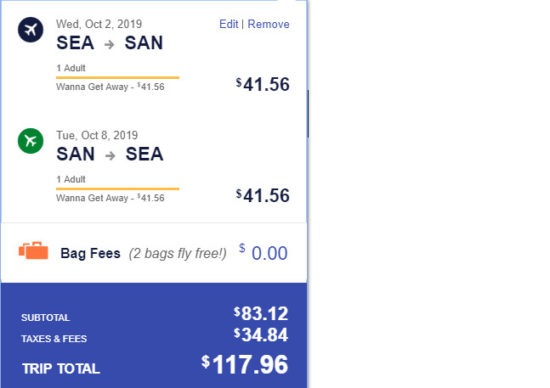The height and width of the screenshot is (388, 550).
Task: Click the TAXES & FEES $34.84 amount
Action: click(261, 334)
